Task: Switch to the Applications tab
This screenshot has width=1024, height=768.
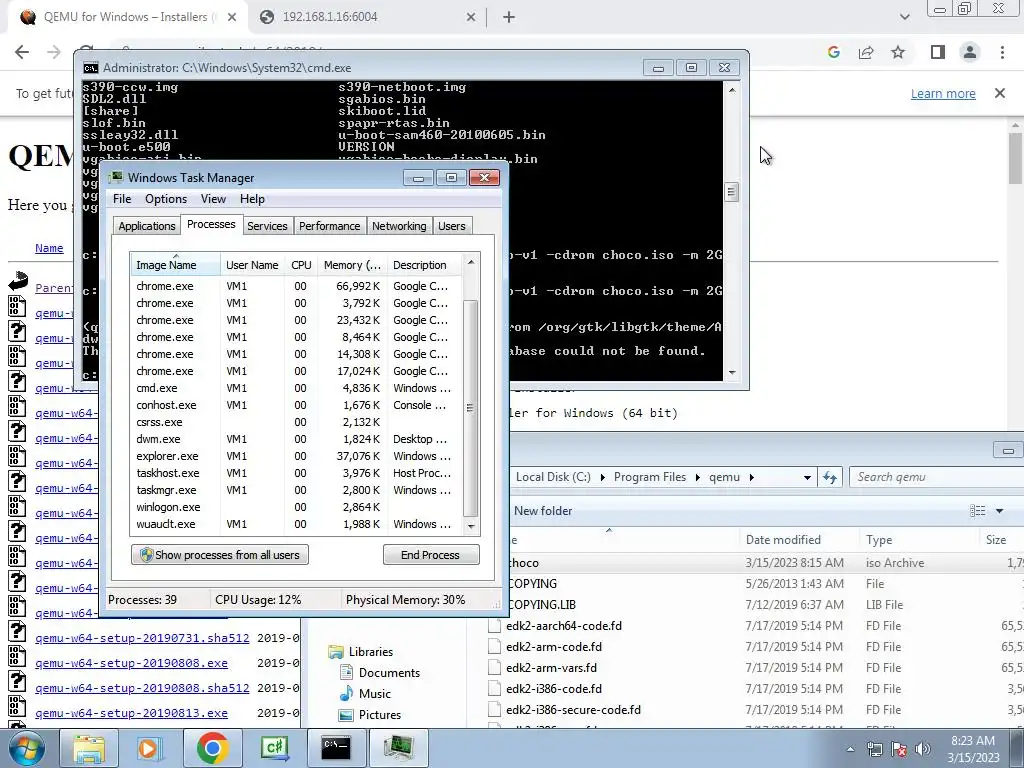Action: [x=147, y=226]
